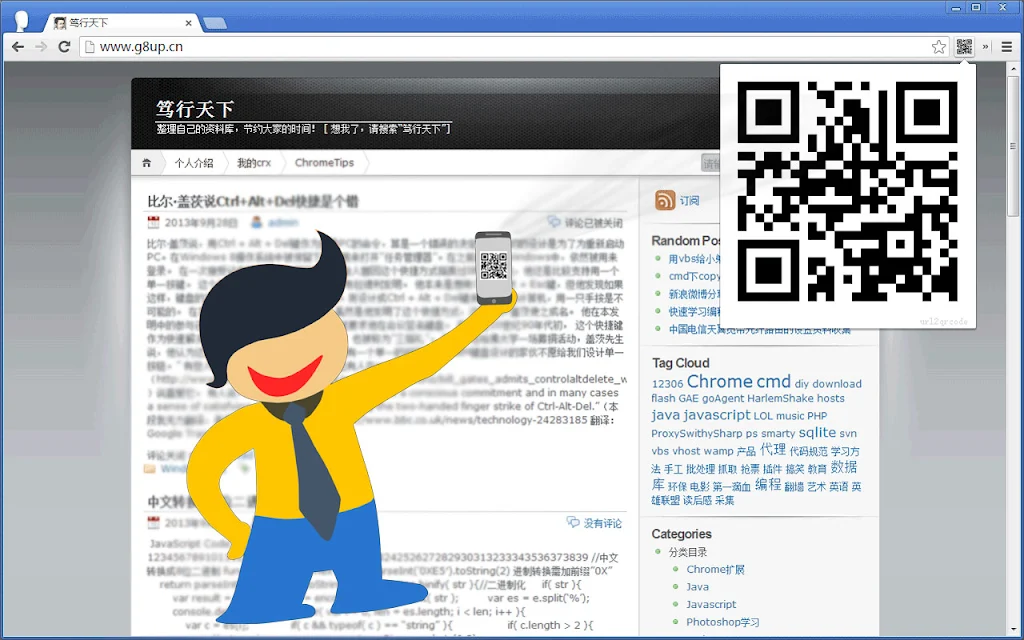This screenshot has height=640, width=1024.
Task: Select the 笃行天下 tab
Action: [121, 23]
